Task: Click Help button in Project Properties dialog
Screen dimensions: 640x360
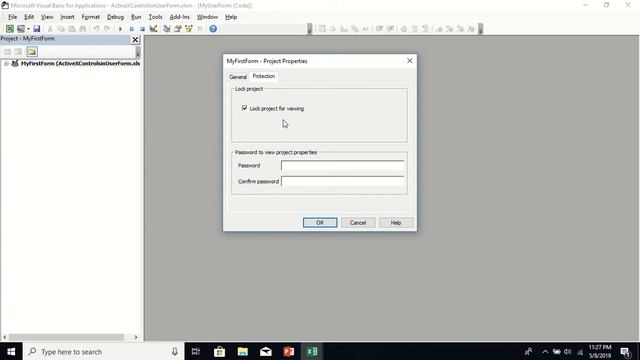Action: coord(396,222)
